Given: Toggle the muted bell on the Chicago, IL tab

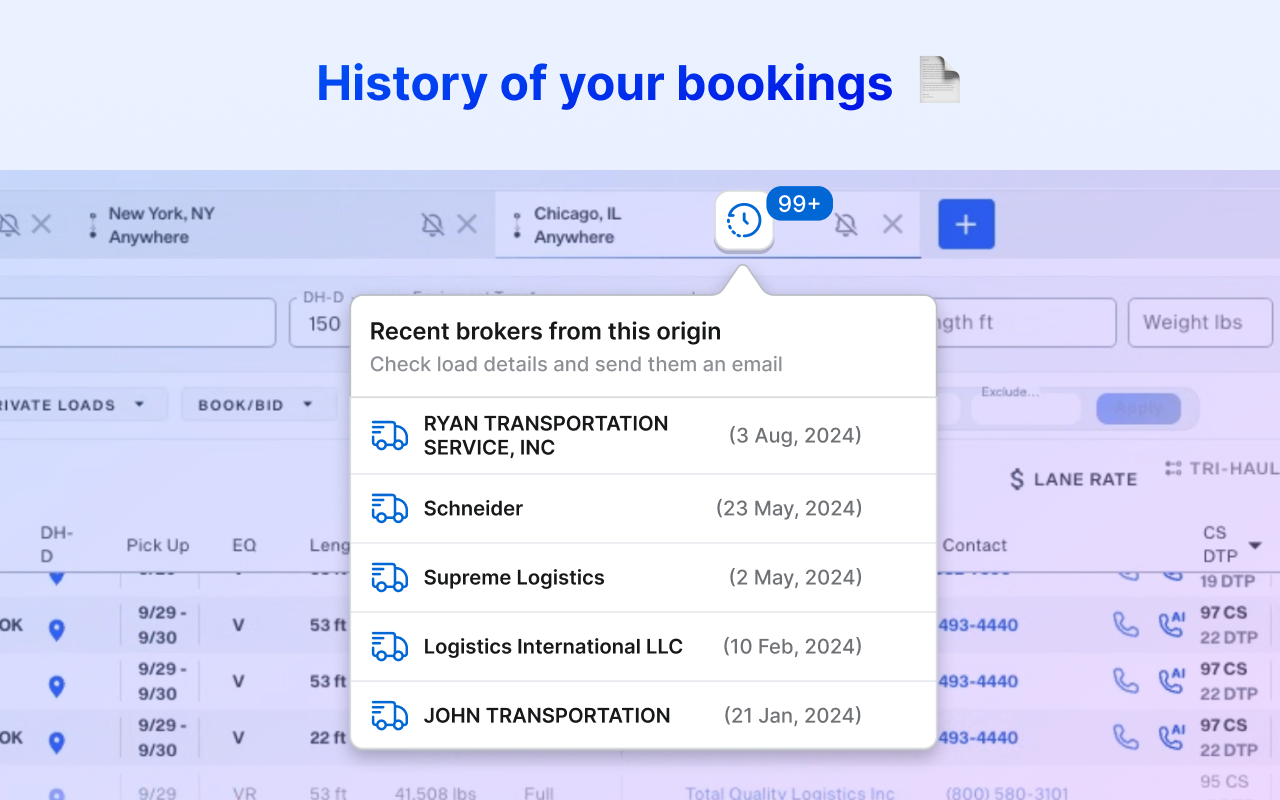Looking at the screenshot, I should coord(846,224).
